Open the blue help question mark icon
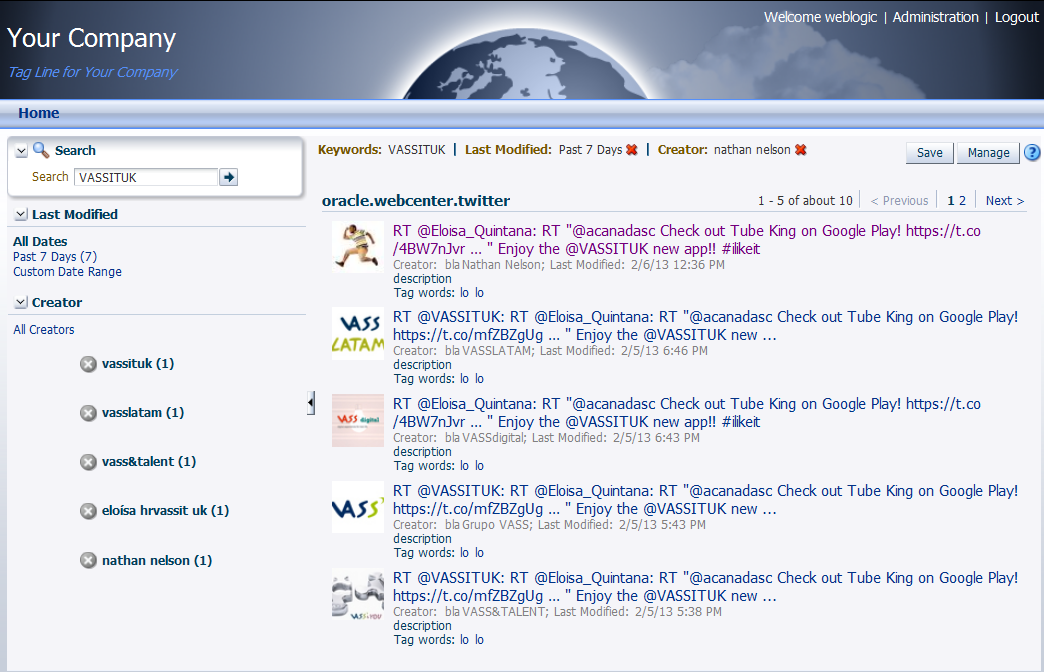This screenshot has height=672, width=1044. (x=1032, y=153)
